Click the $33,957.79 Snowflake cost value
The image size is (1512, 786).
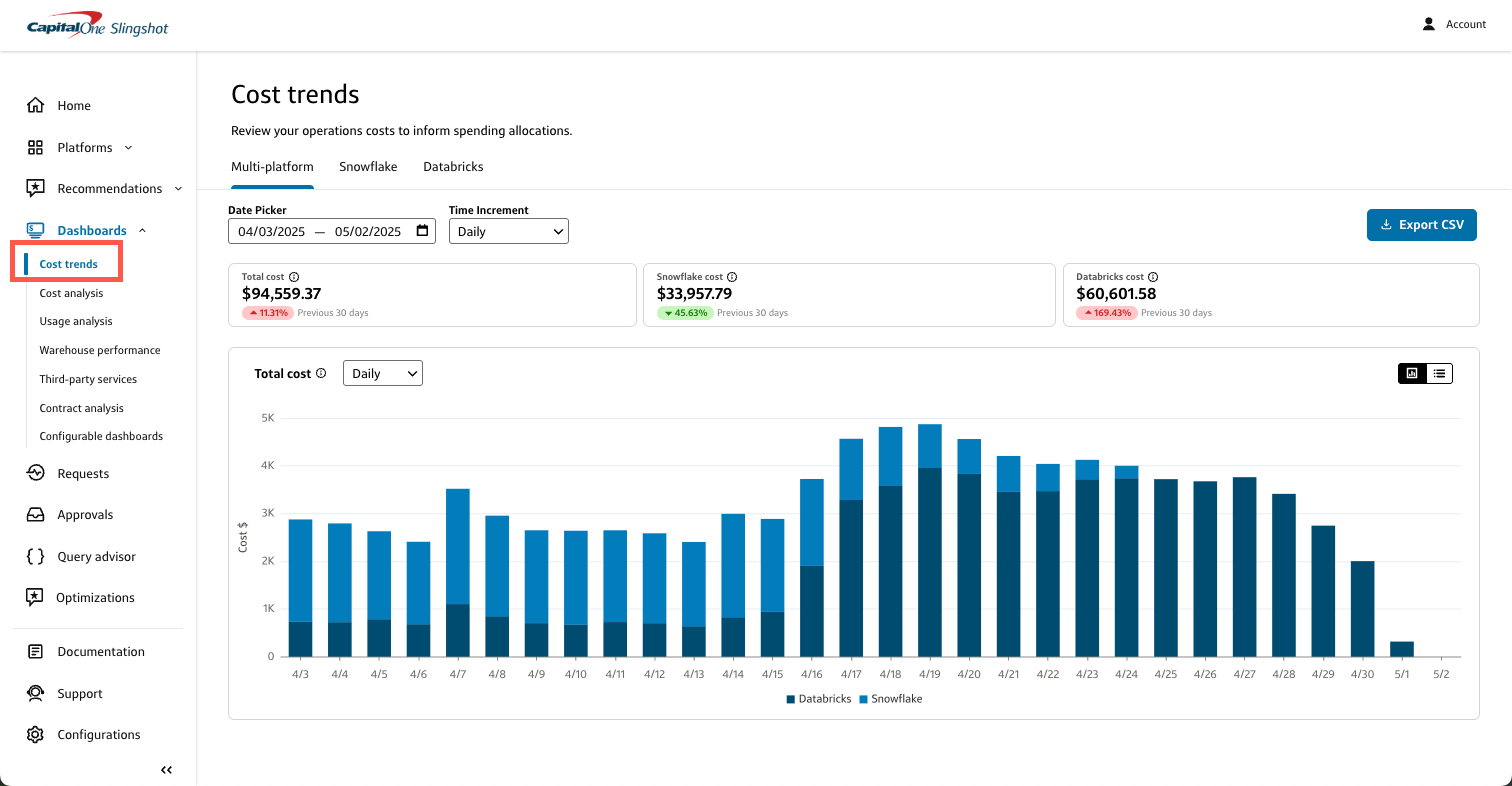[x=695, y=294]
